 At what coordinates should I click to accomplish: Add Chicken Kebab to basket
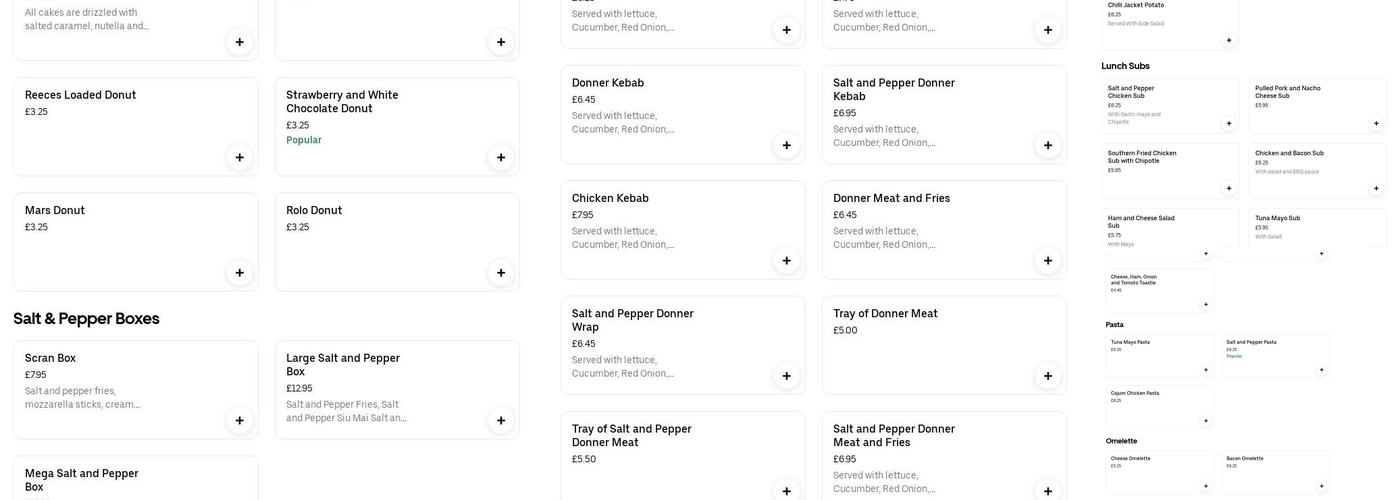[x=787, y=261]
